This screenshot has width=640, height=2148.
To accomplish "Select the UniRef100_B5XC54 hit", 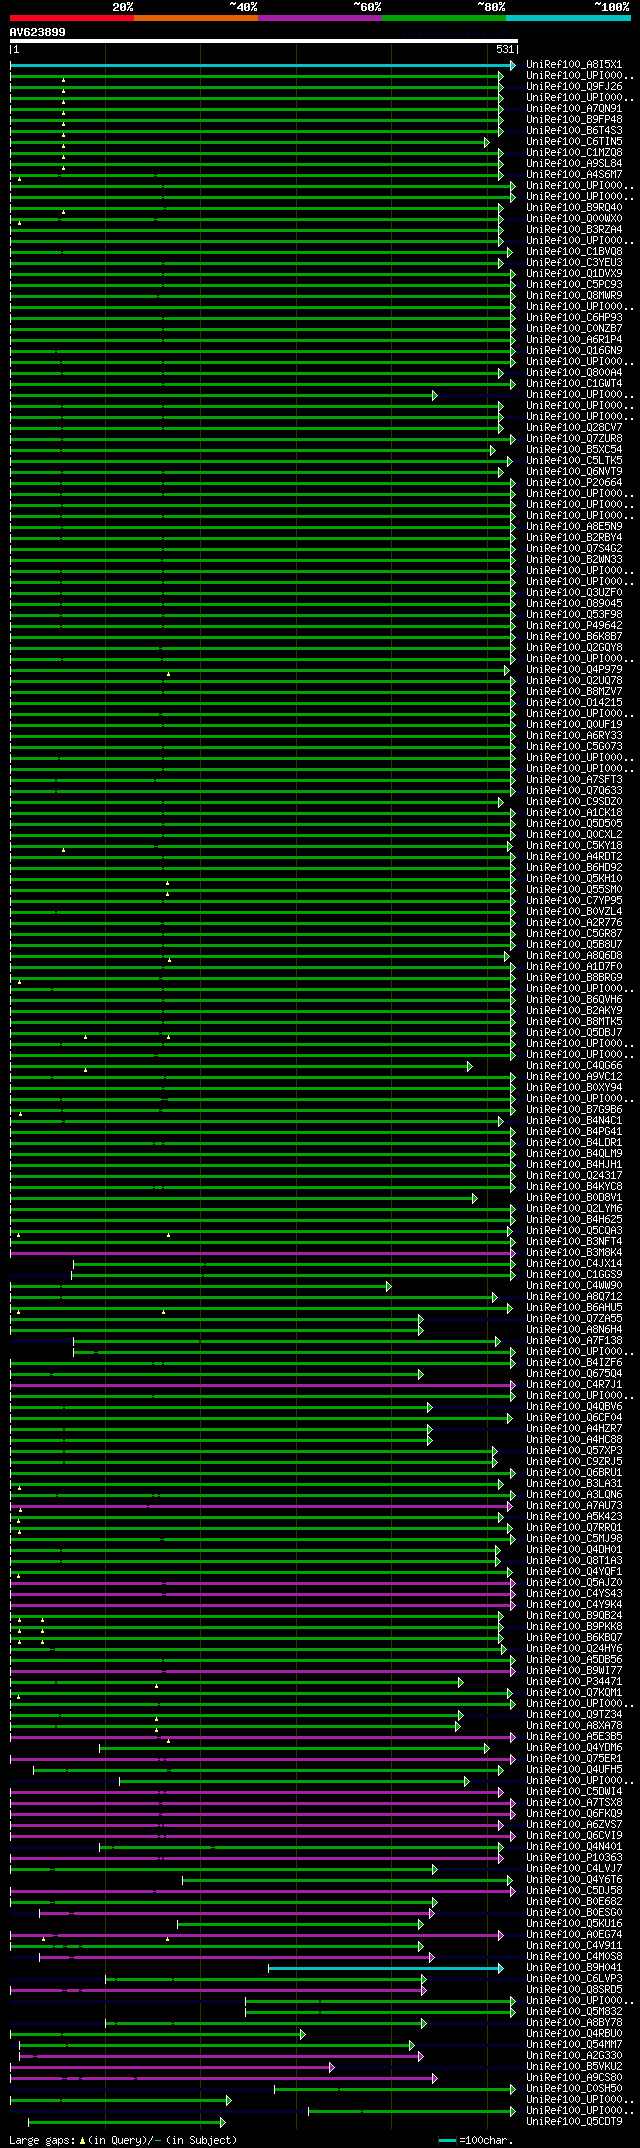I will (x=574, y=450).
